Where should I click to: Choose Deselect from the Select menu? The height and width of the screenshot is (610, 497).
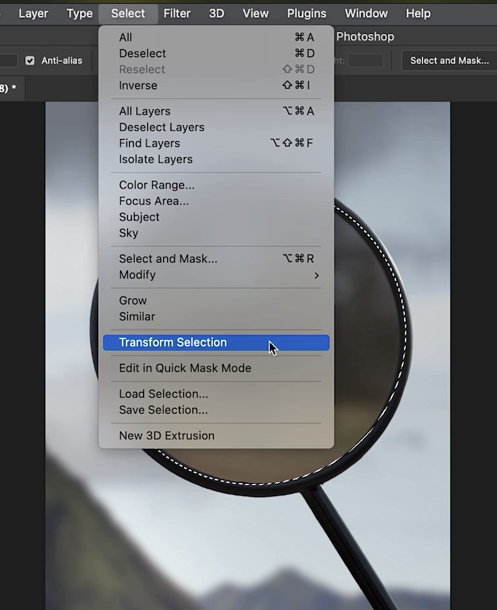click(216, 53)
